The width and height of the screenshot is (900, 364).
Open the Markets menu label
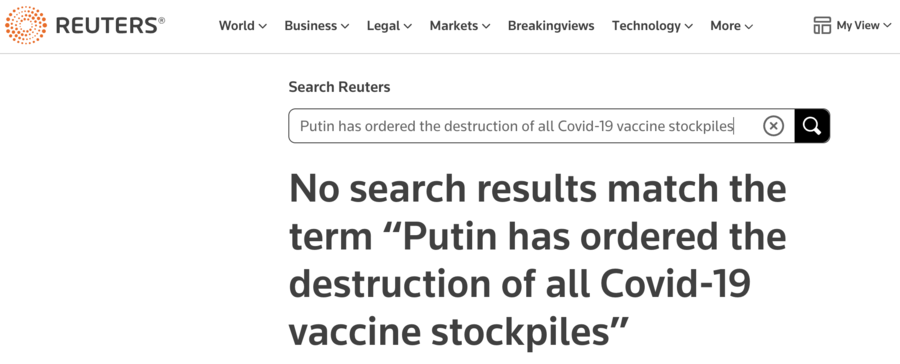point(454,26)
